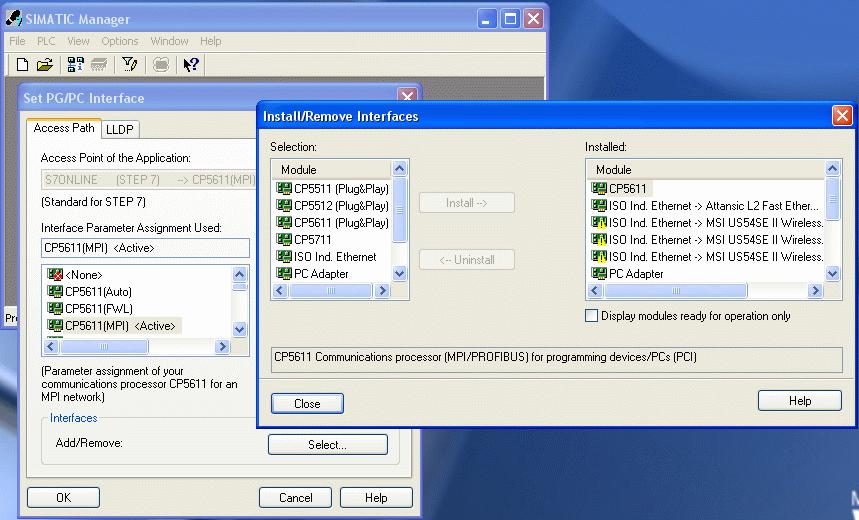The height and width of the screenshot is (520, 859).
Task: Click Close in Install/Remove Interfaces
Action: pos(307,404)
